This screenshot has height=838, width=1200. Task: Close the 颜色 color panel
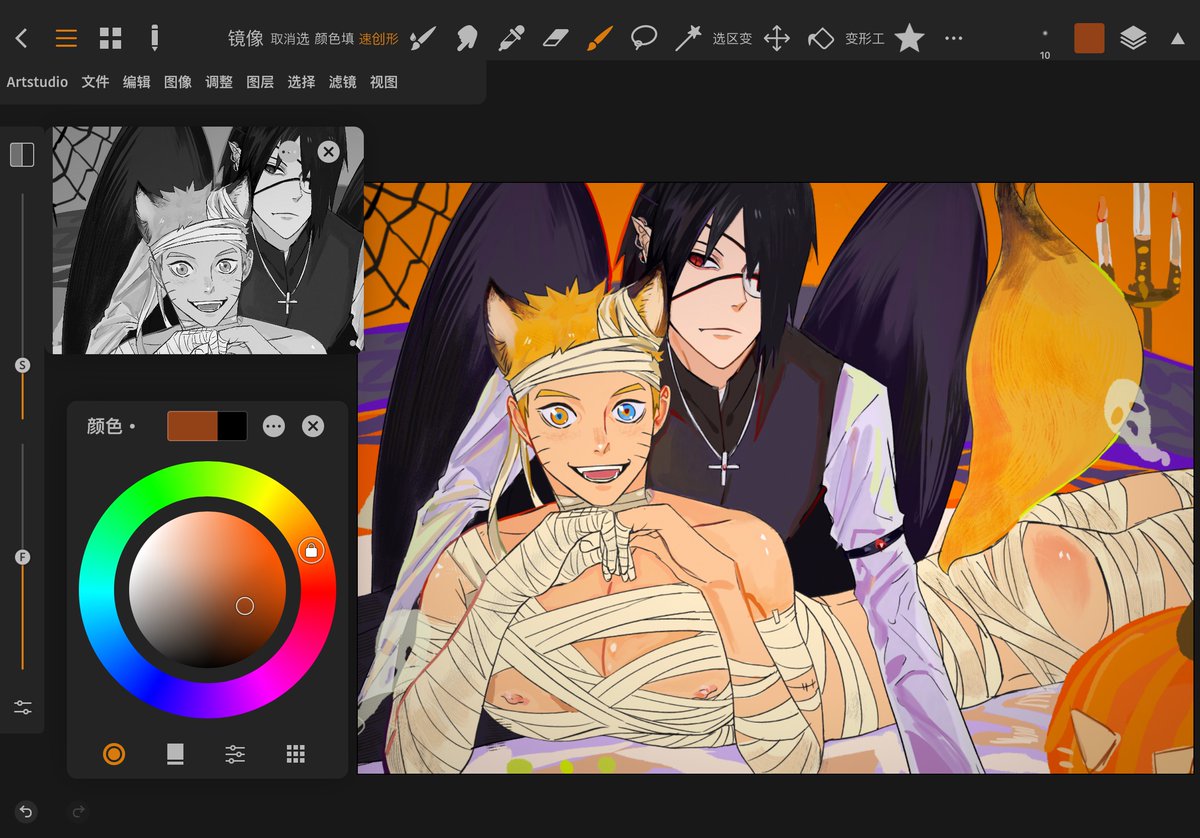click(x=313, y=426)
